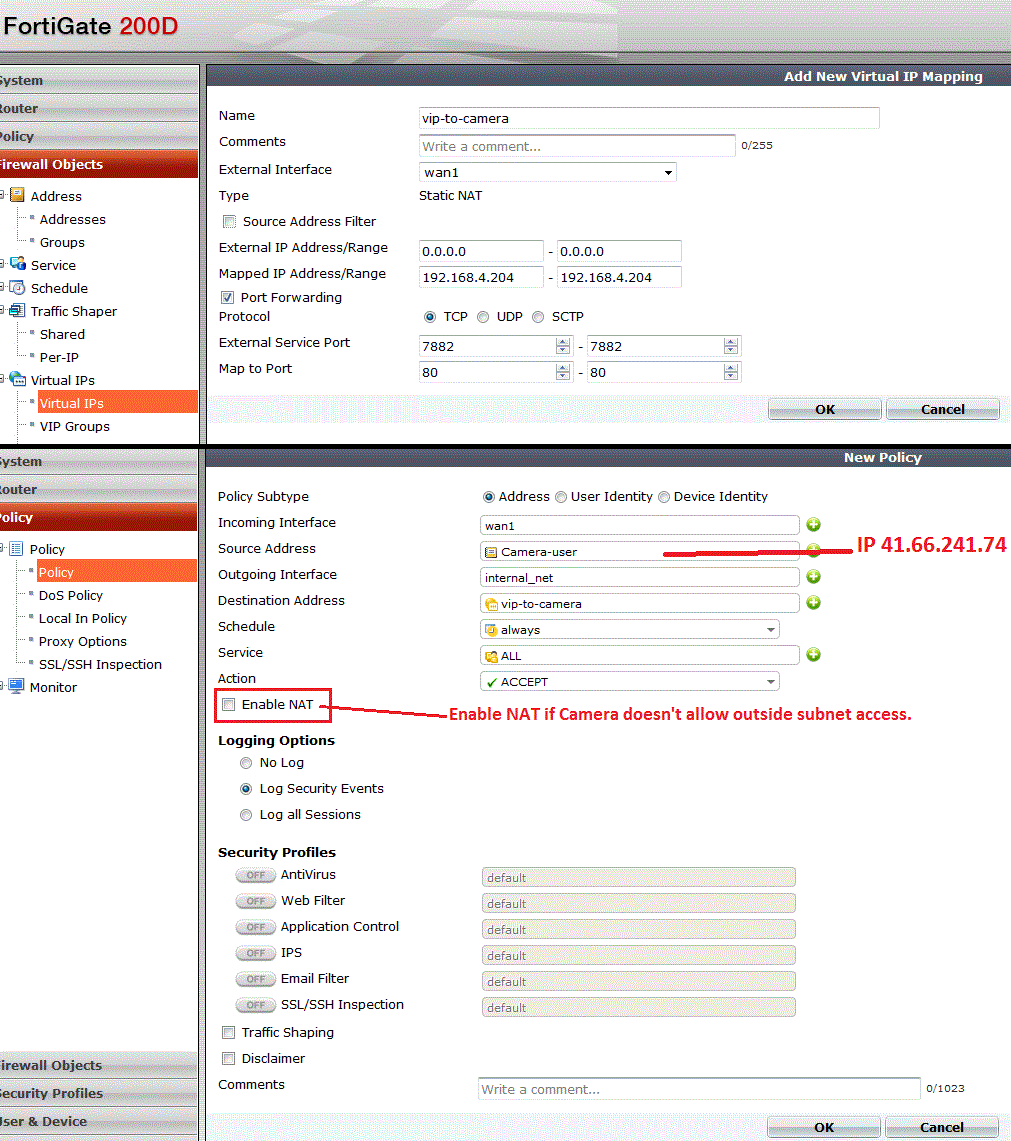
Task: Open SSL/SSH Inspection policy item
Action: point(100,664)
